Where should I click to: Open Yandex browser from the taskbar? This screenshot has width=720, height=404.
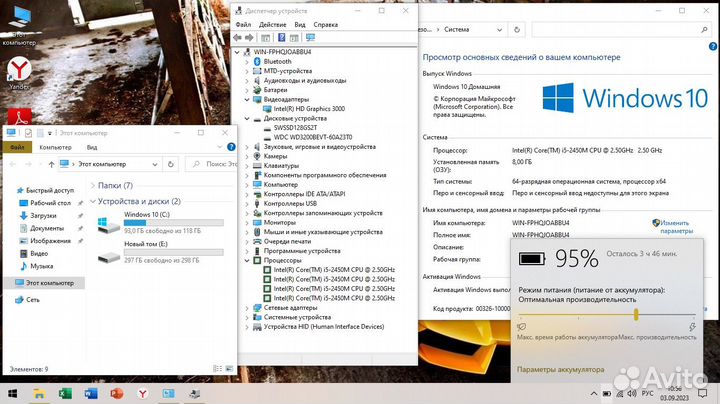tap(143, 393)
